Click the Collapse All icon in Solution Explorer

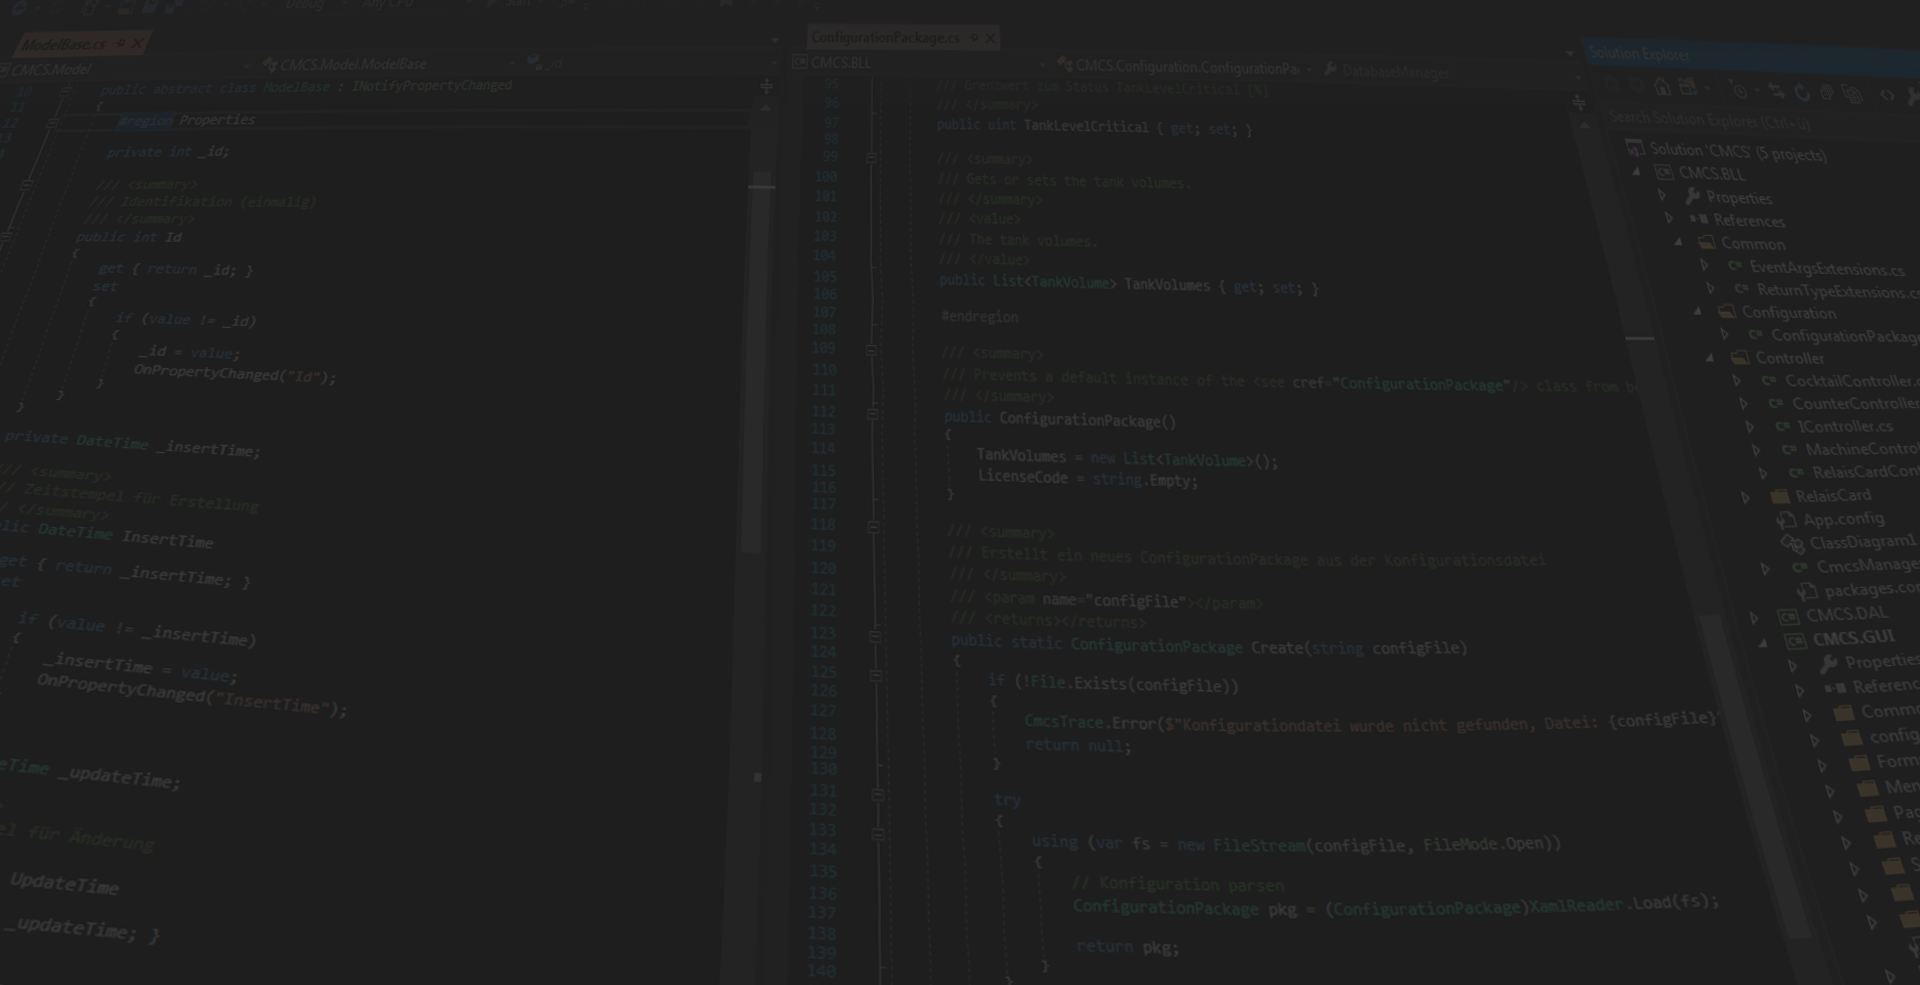coord(1827,93)
